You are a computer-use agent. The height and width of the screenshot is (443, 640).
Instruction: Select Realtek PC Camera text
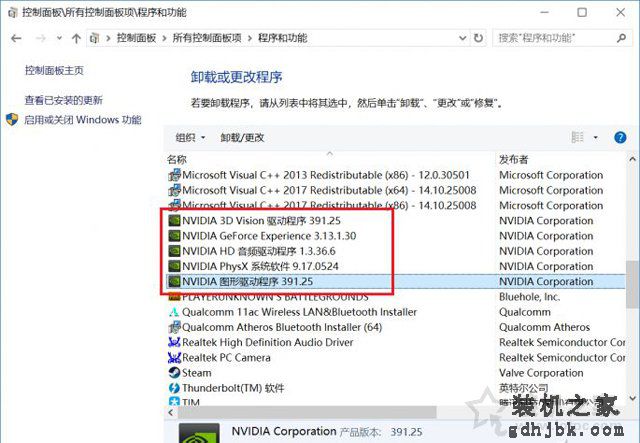pos(226,358)
